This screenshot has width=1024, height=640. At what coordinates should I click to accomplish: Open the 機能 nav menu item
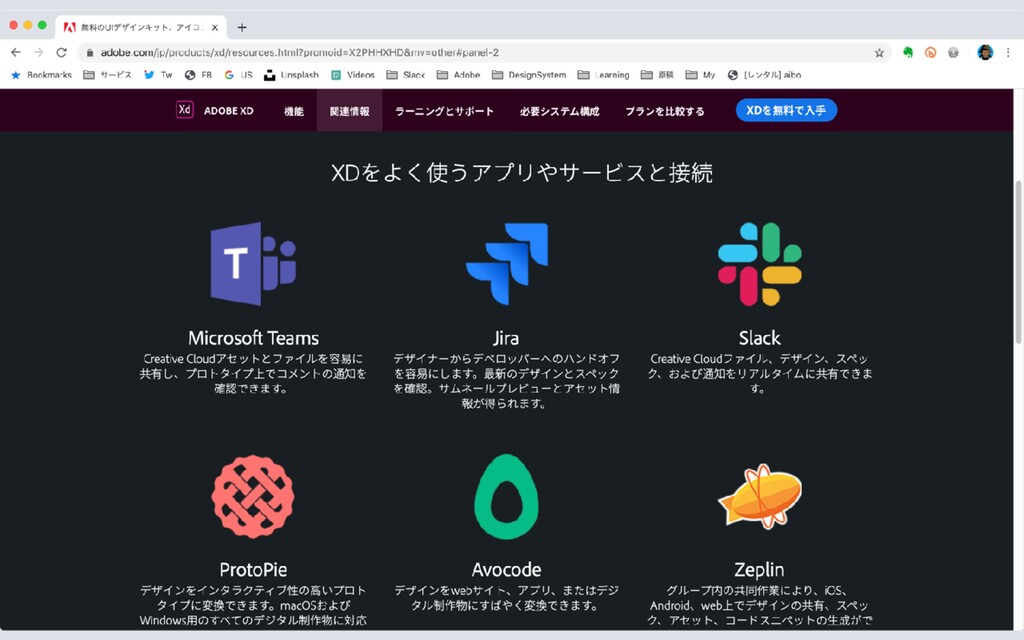point(294,111)
